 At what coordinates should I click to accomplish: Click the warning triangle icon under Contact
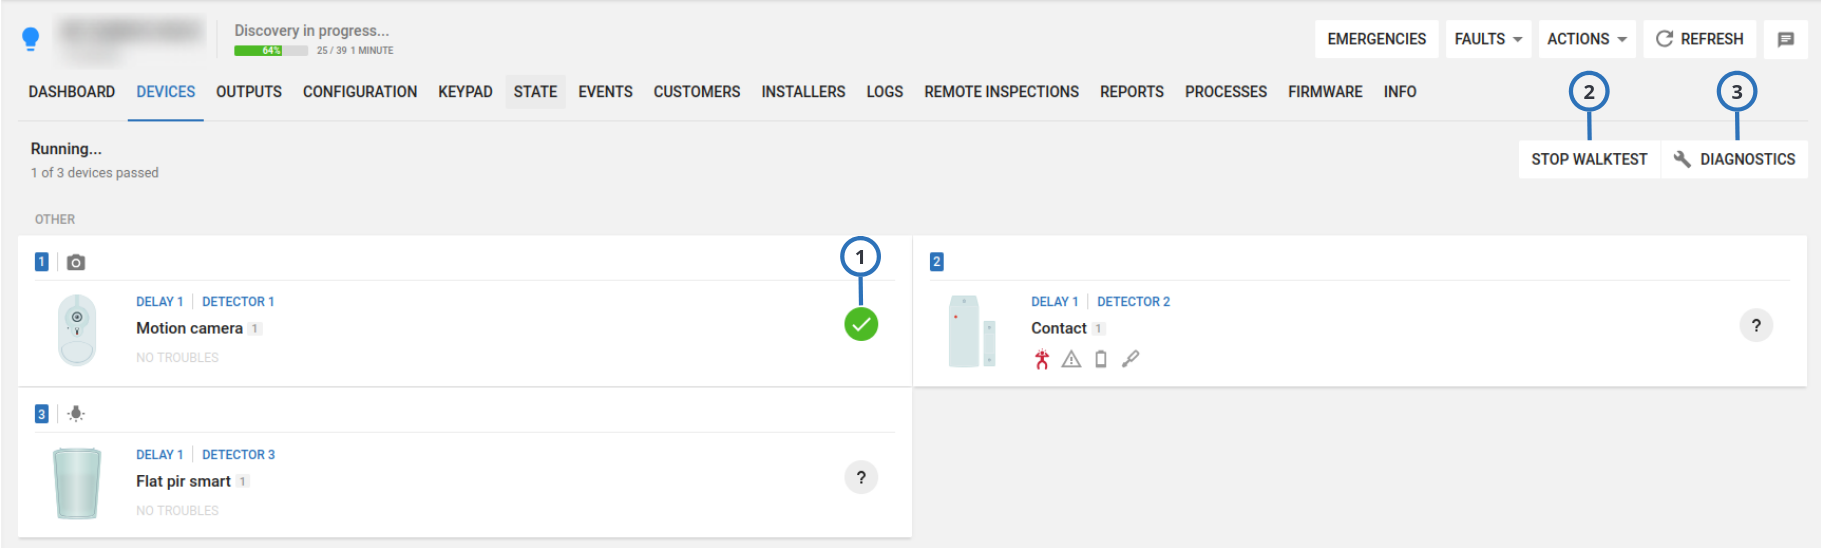click(1071, 359)
